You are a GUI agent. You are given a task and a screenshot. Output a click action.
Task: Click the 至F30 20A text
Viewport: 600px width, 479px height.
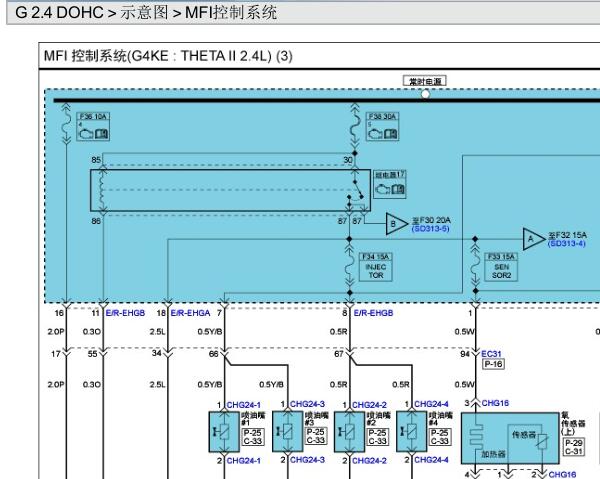click(431, 220)
